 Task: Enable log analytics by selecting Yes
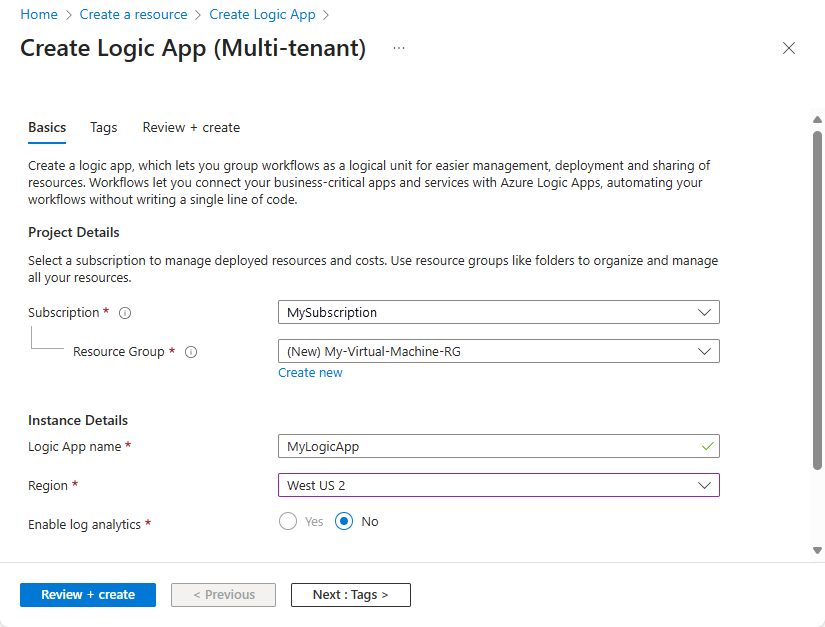(x=287, y=521)
